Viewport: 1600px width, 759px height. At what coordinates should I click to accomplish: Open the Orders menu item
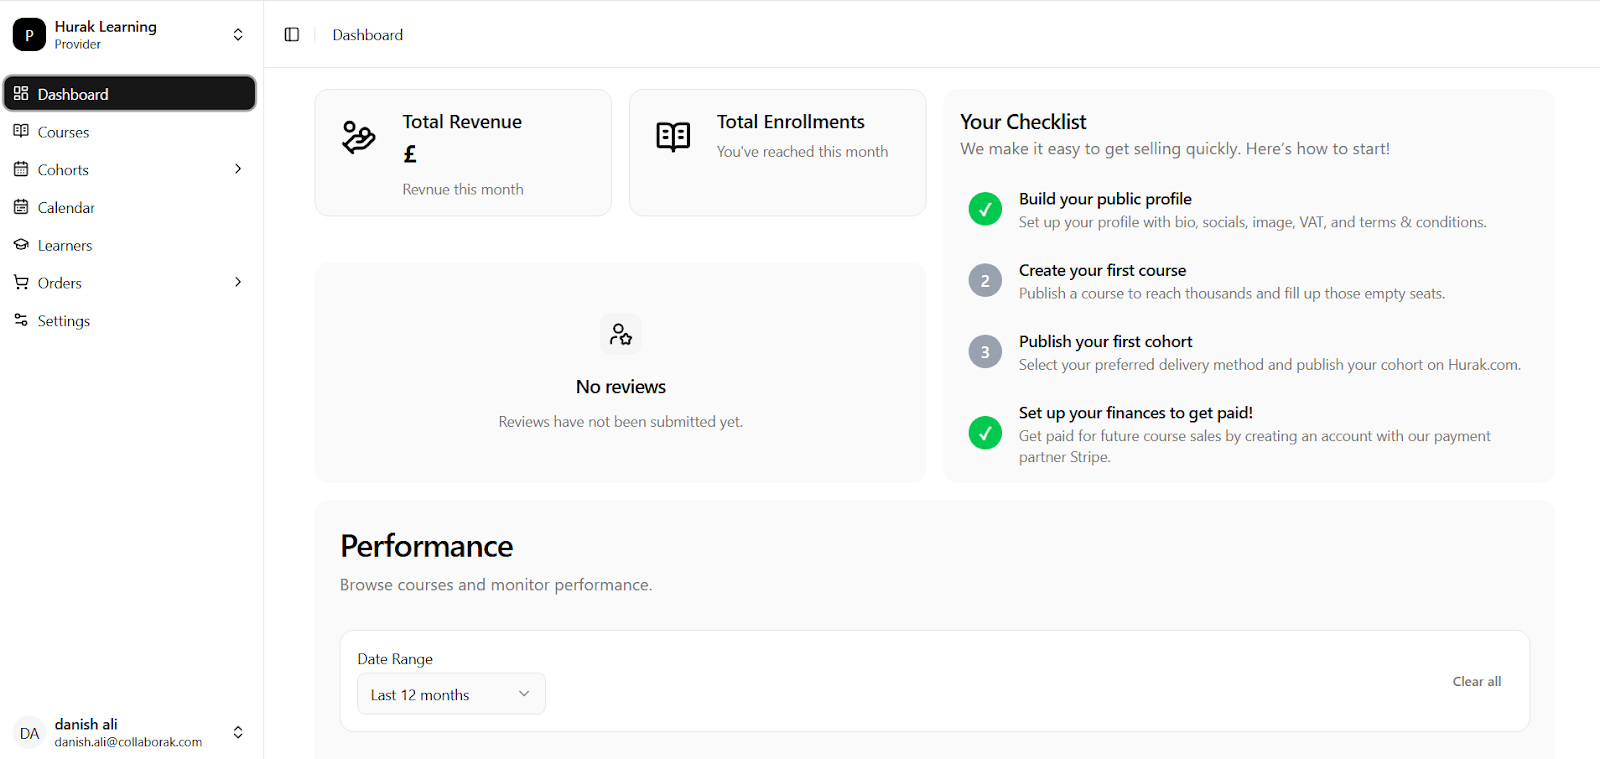coord(60,283)
